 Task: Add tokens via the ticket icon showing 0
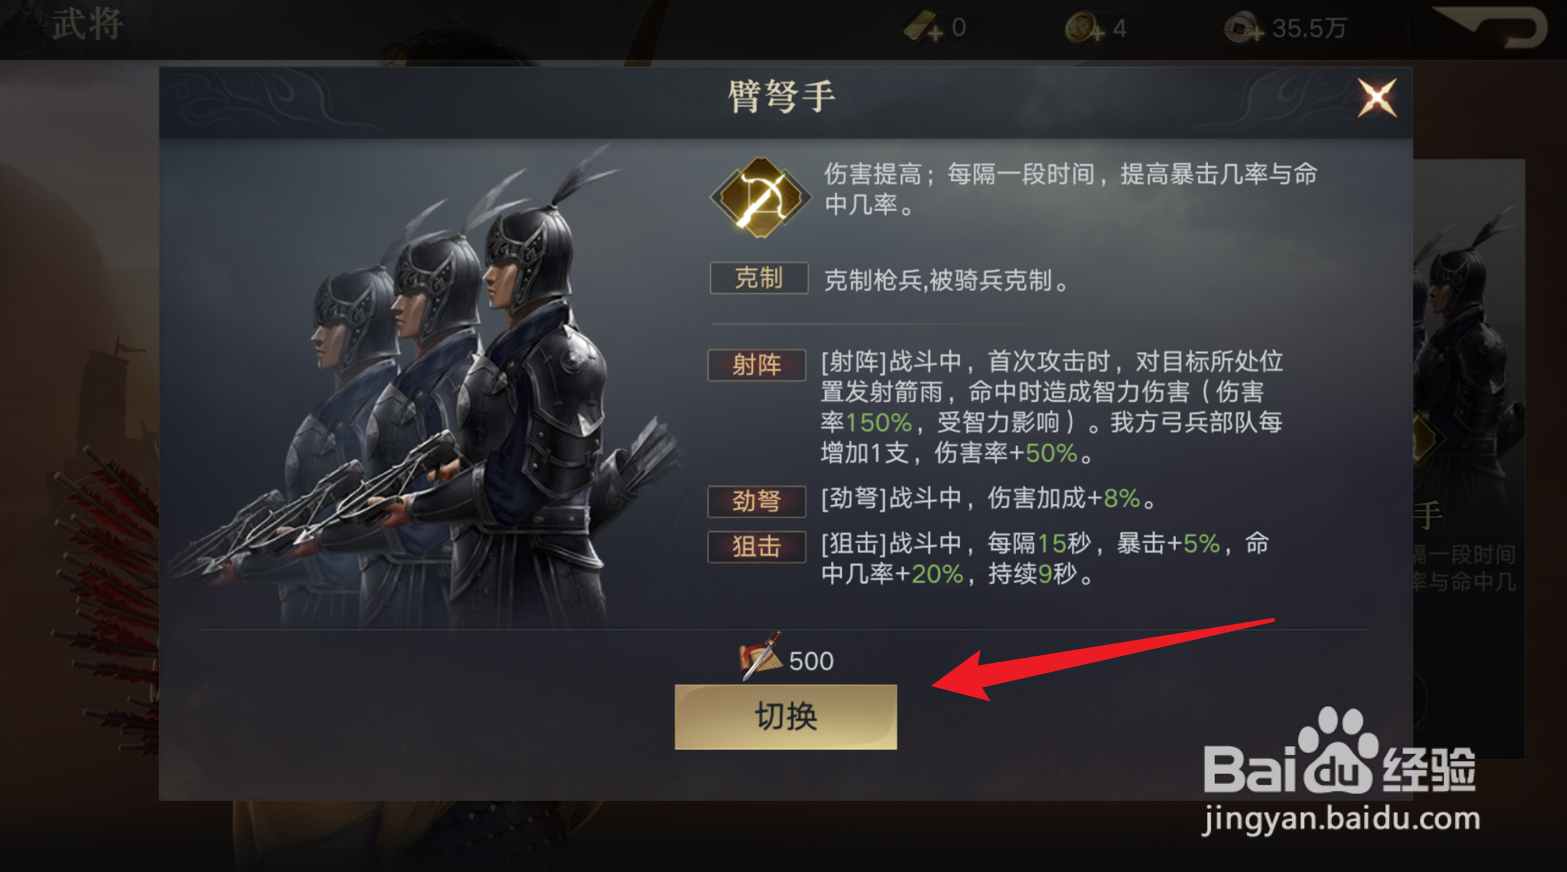click(x=922, y=28)
